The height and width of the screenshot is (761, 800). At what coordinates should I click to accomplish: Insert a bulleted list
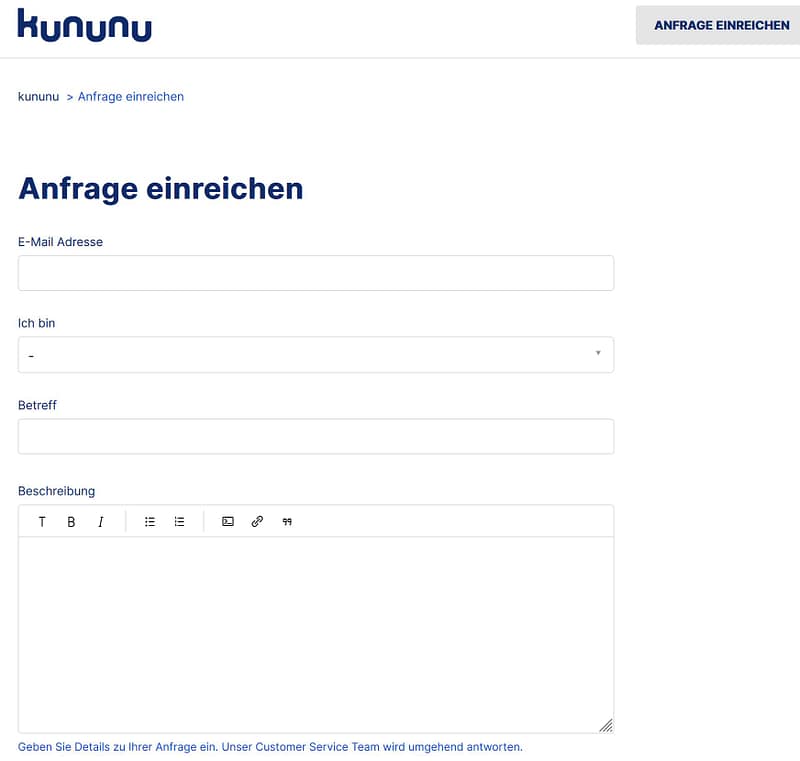(150, 522)
